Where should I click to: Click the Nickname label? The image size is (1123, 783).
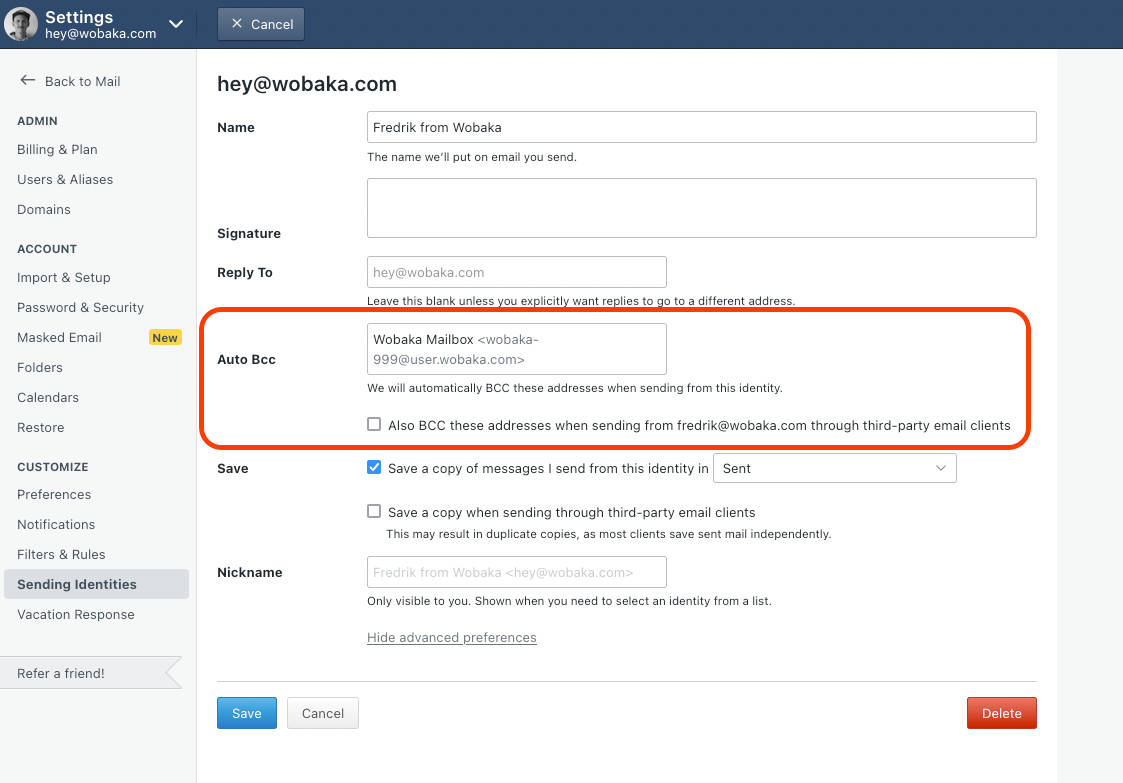(249, 572)
